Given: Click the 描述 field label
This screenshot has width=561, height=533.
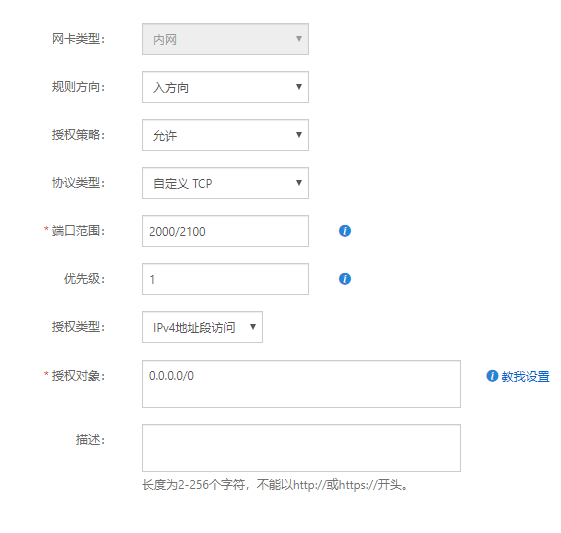Looking at the screenshot, I should click(x=90, y=440).
